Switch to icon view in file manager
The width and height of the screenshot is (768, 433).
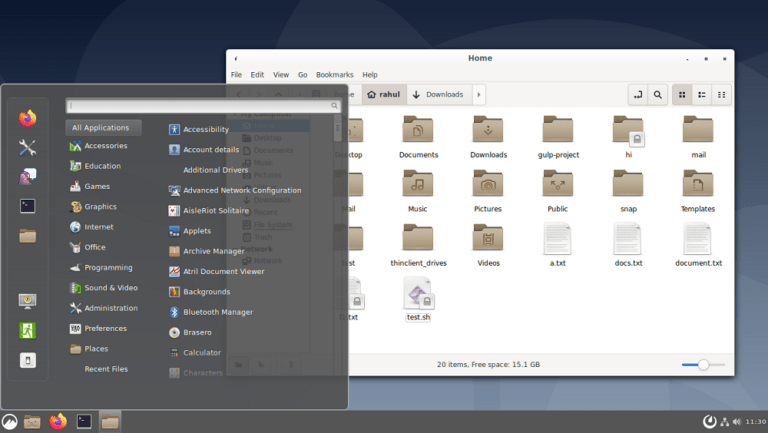pyautogui.click(x=683, y=95)
